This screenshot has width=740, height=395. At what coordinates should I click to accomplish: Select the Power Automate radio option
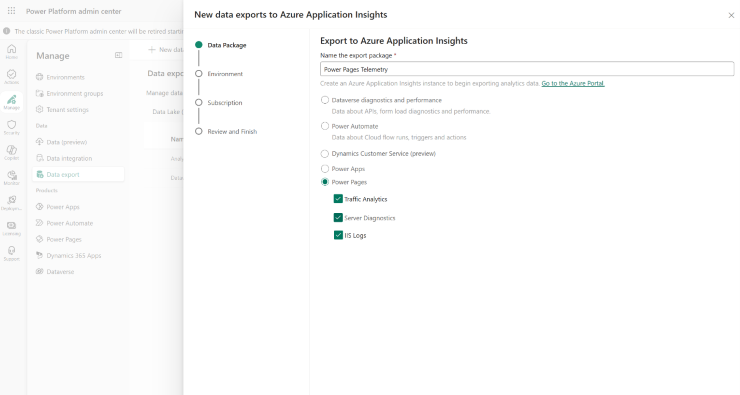point(325,126)
